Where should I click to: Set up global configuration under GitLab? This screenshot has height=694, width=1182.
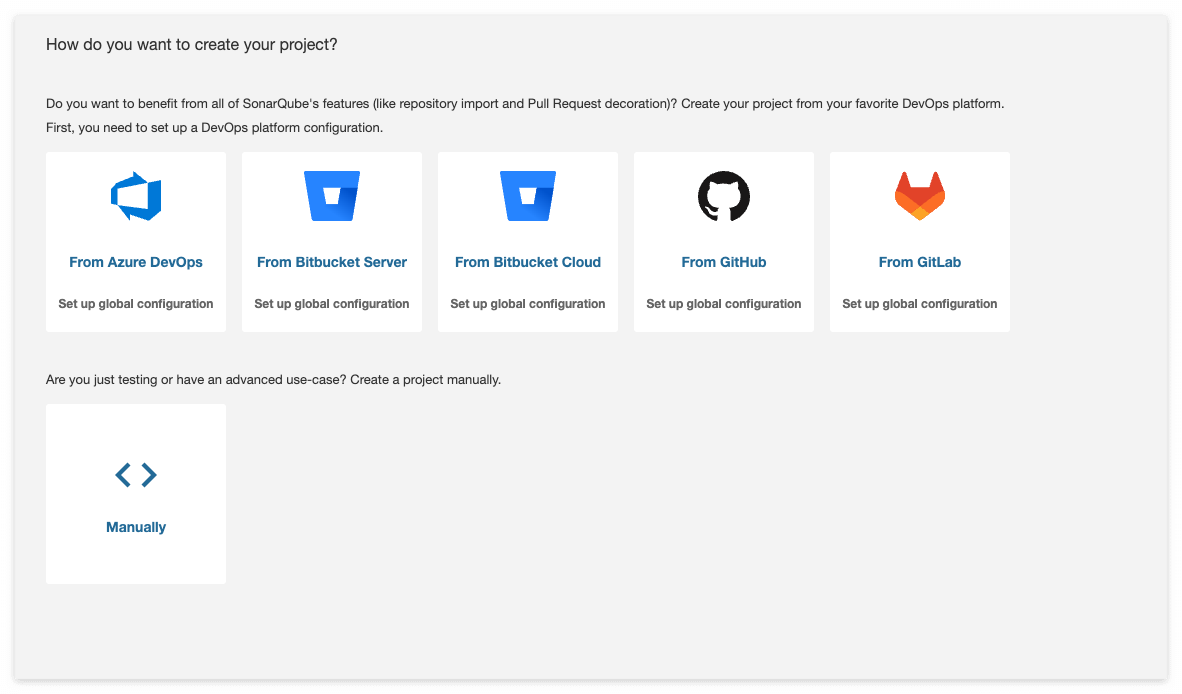pyautogui.click(x=920, y=304)
